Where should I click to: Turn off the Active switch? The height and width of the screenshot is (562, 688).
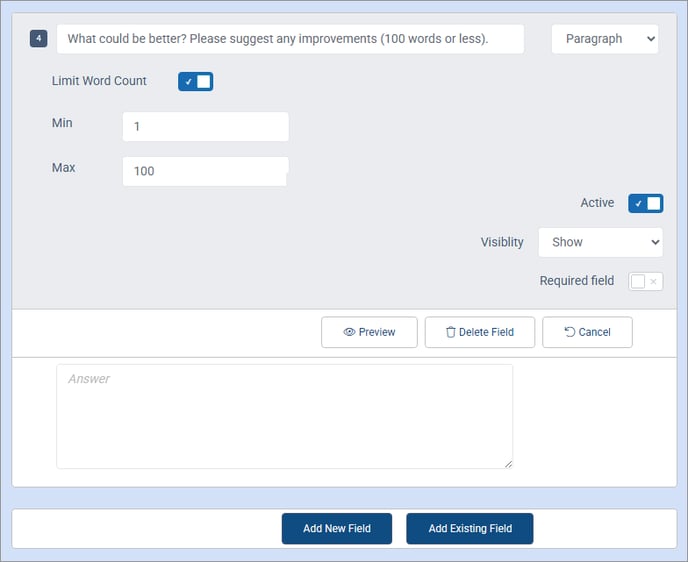click(x=645, y=204)
